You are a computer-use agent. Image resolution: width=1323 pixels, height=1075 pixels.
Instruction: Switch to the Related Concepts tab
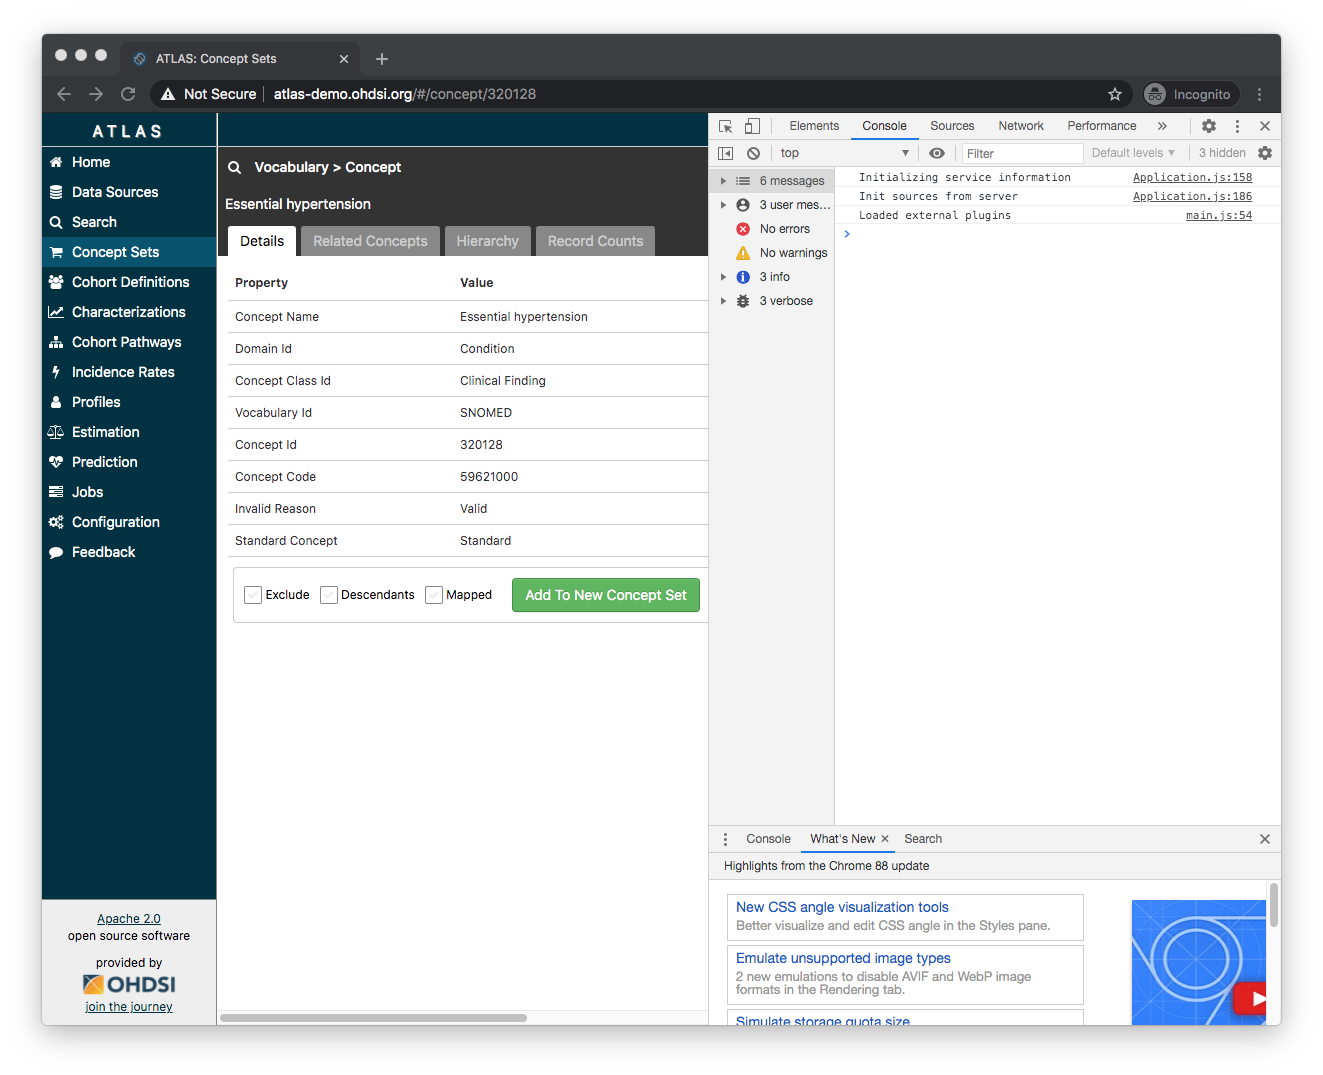coord(370,241)
